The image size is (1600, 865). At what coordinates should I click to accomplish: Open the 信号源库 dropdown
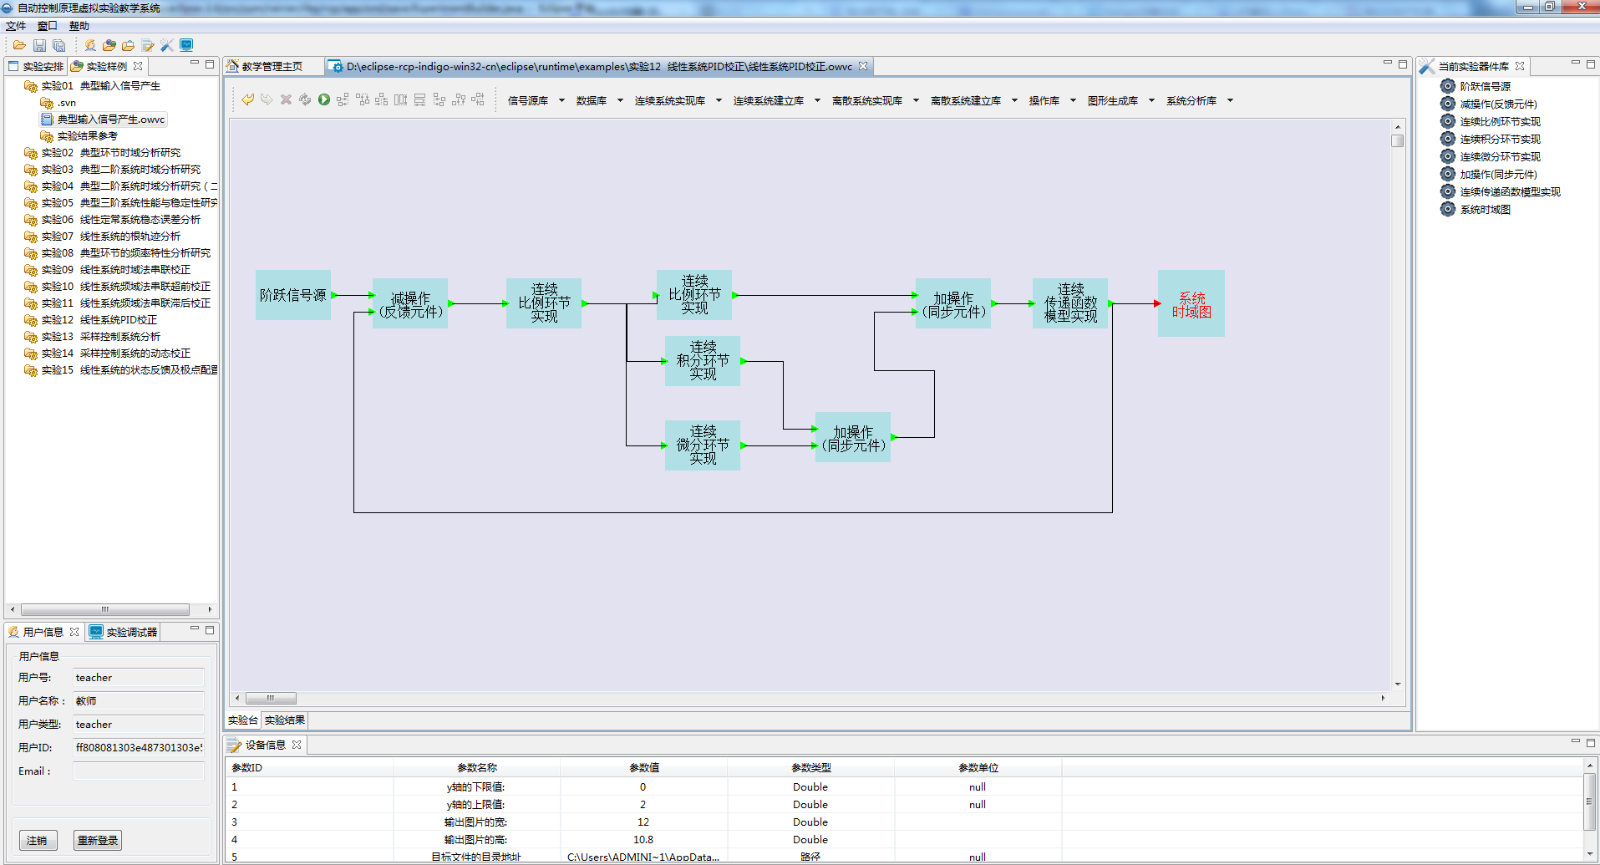pos(535,101)
